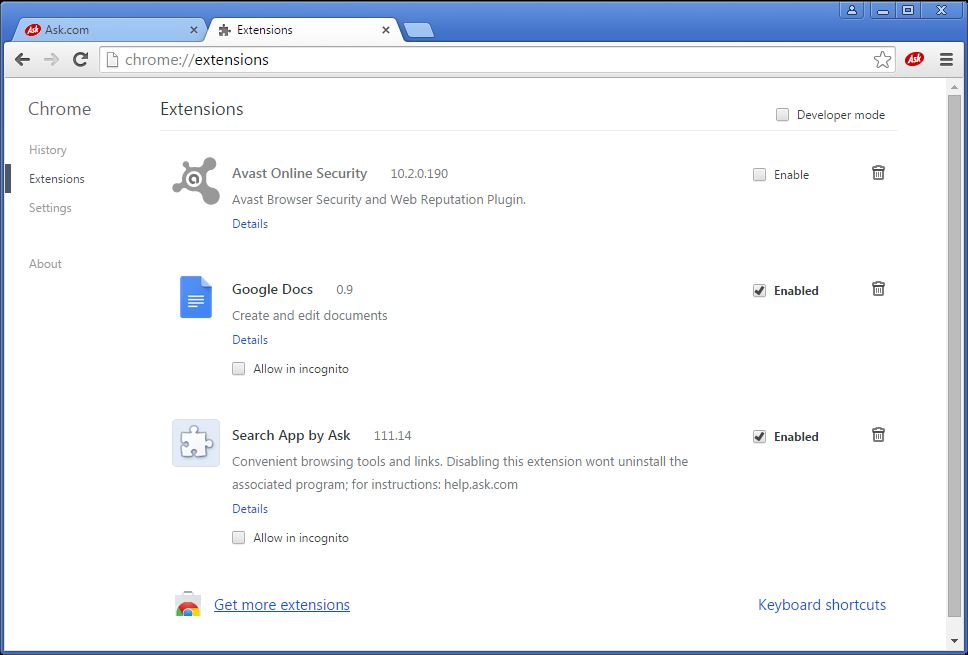Image resolution: width=968 pixels, height=655 pixels.
Task: Click the Google Docs version 0.9
Action: coord(344,290)
